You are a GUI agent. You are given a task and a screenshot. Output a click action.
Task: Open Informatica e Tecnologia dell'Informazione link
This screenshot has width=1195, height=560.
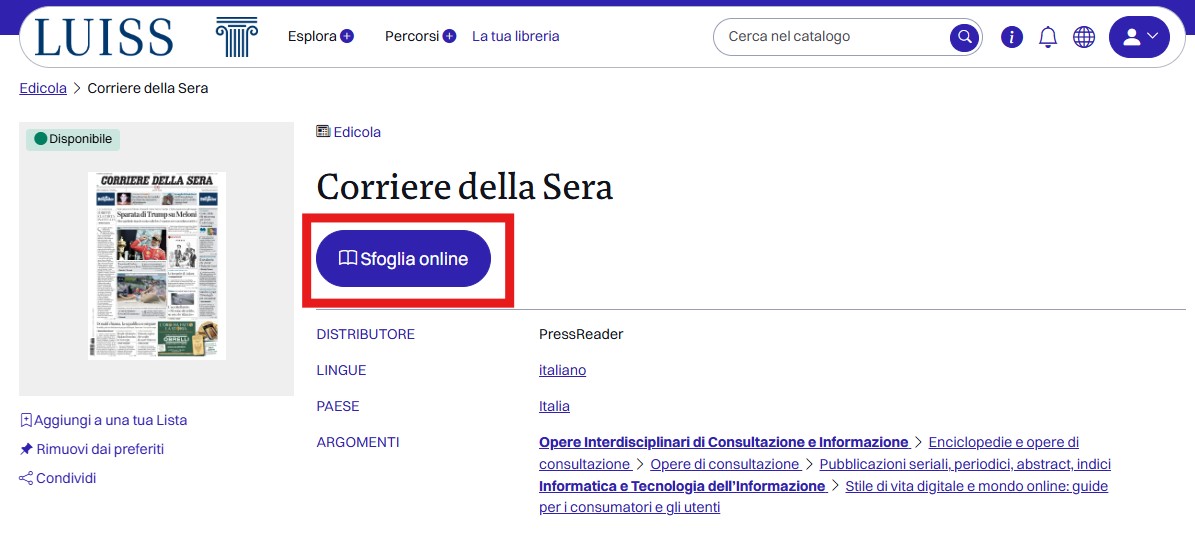point(682,486)
